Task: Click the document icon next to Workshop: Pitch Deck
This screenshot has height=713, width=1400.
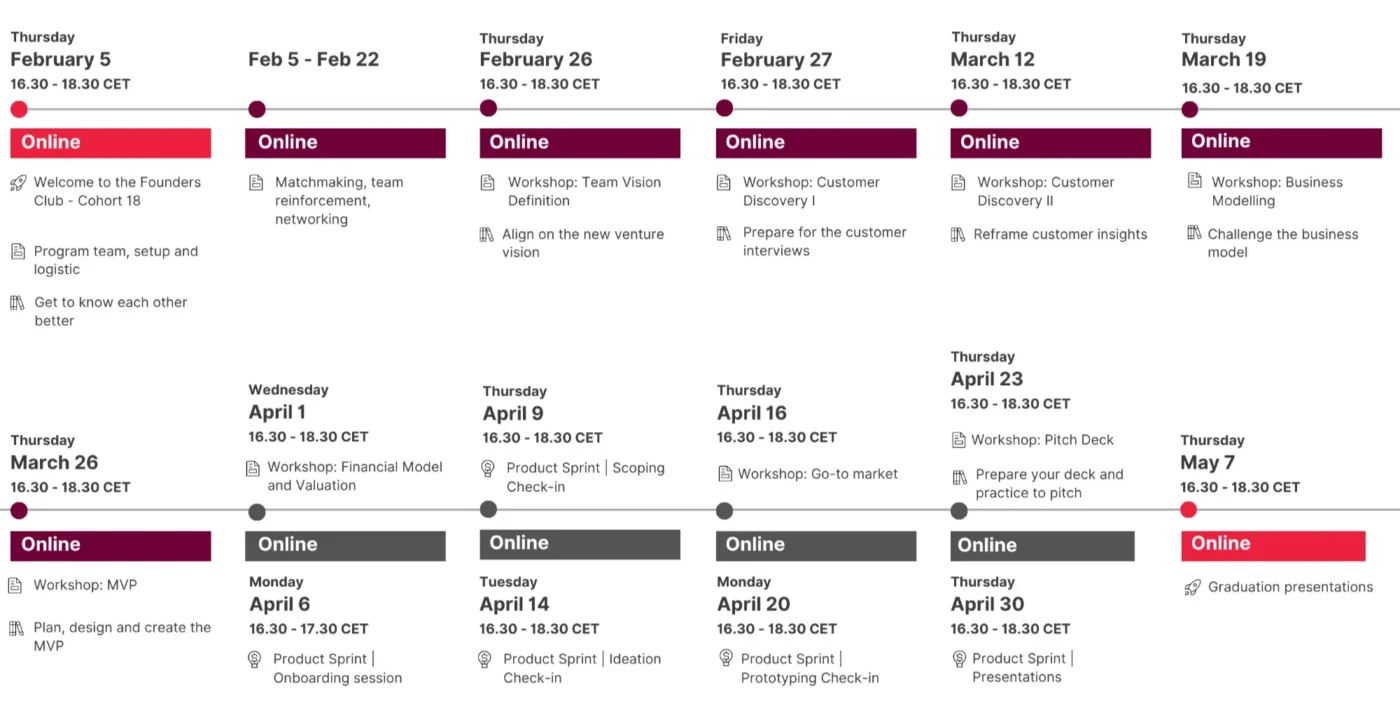Action: click(959, 440)
